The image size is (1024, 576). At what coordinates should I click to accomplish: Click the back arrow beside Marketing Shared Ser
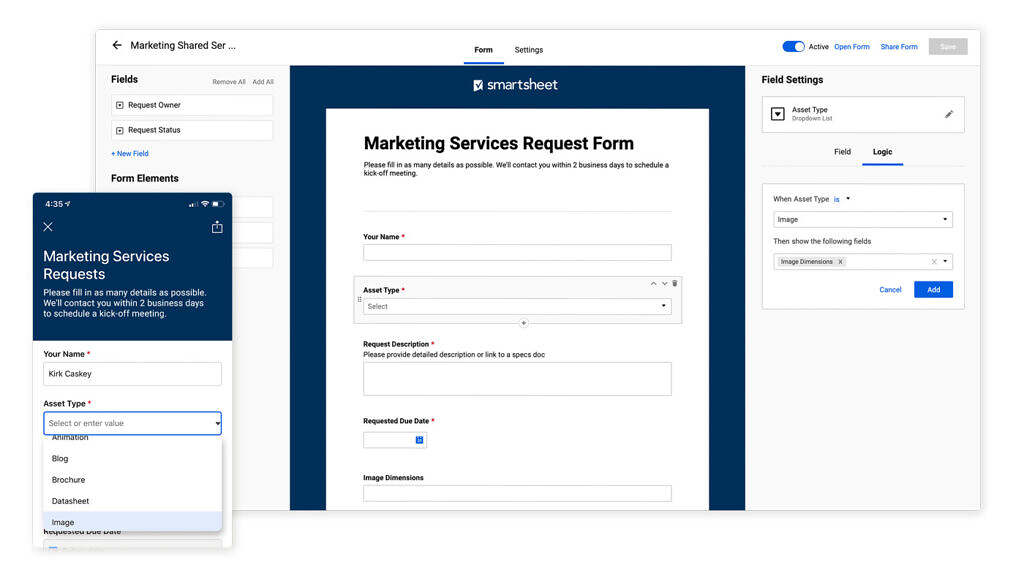tap(117, 46)
